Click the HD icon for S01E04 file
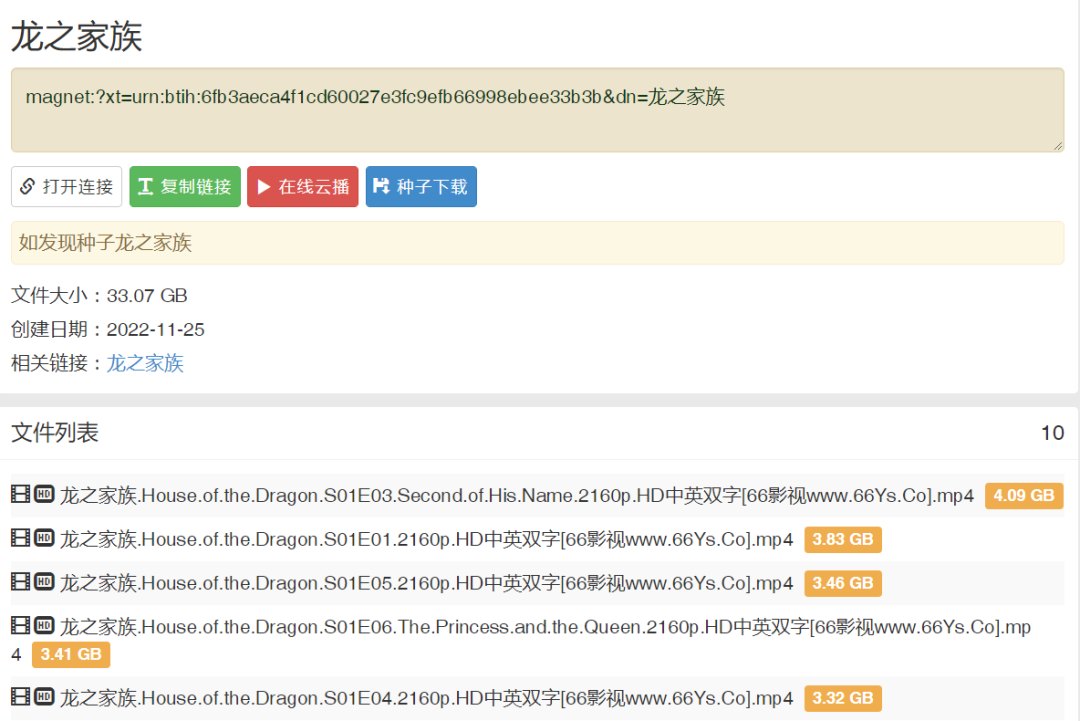This screenshot has height=721, width=1080. [44, 696]
